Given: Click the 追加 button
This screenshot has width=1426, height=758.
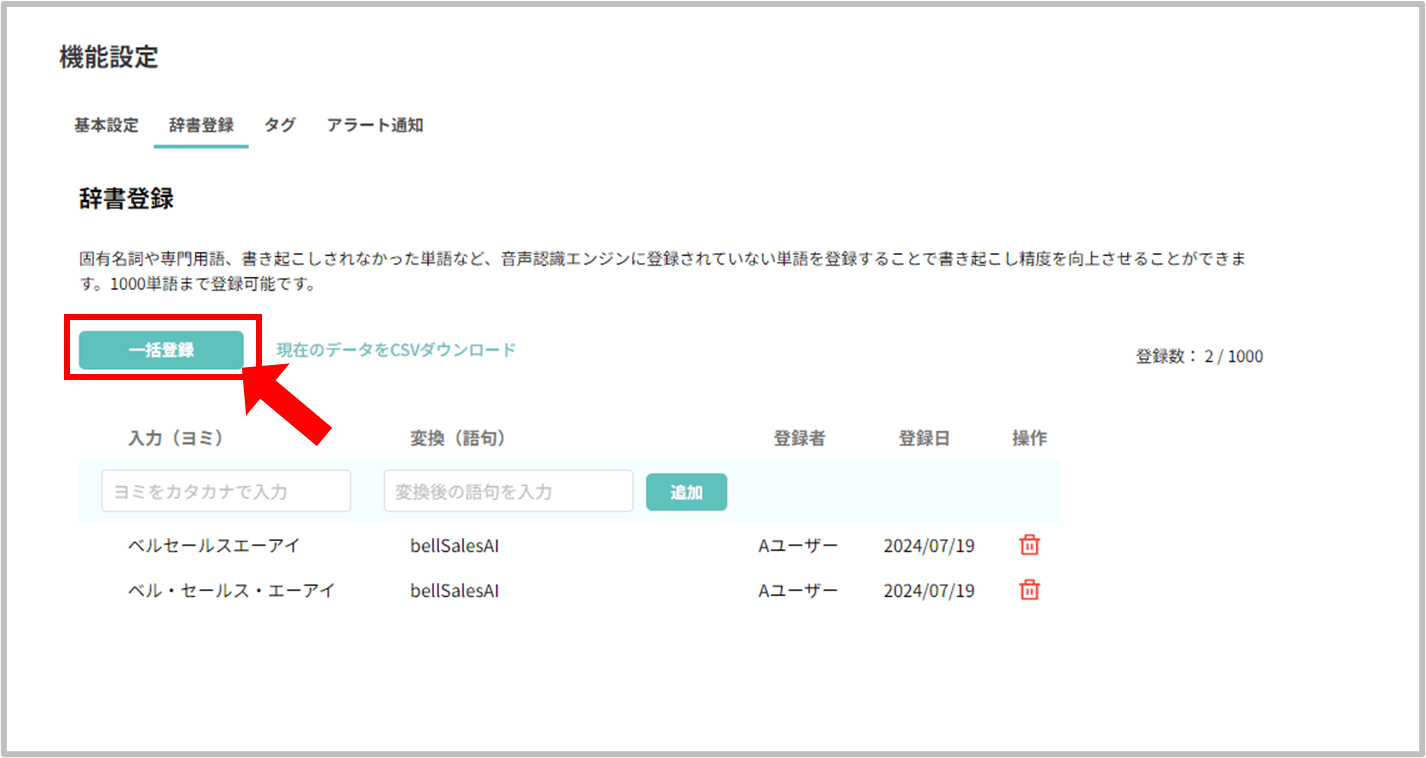Looking at the screenshot, I should point(686,492).
